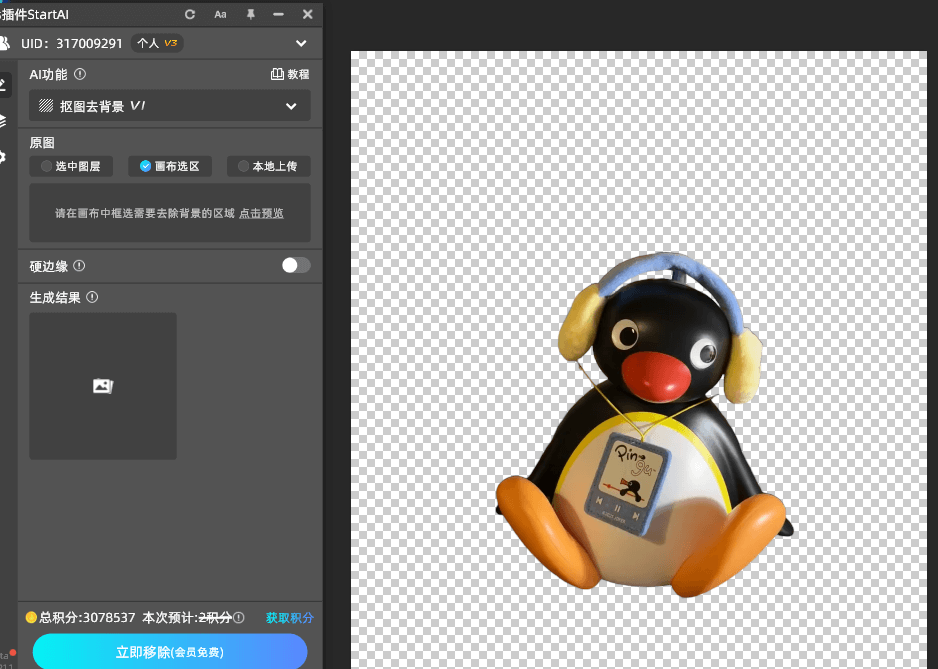This screenshot has width=938, height=669.
Task: Click the info icon beside AI功能
Action: click(x=80, y=74)
